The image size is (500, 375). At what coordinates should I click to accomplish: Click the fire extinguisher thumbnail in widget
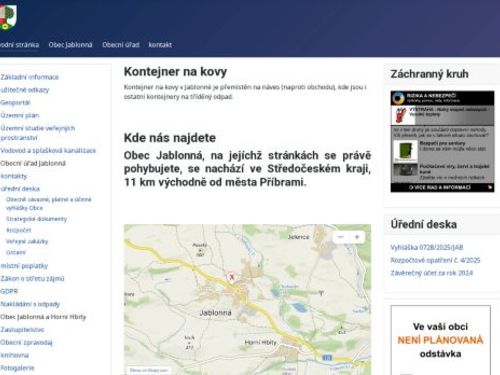(x=401, y=115)
